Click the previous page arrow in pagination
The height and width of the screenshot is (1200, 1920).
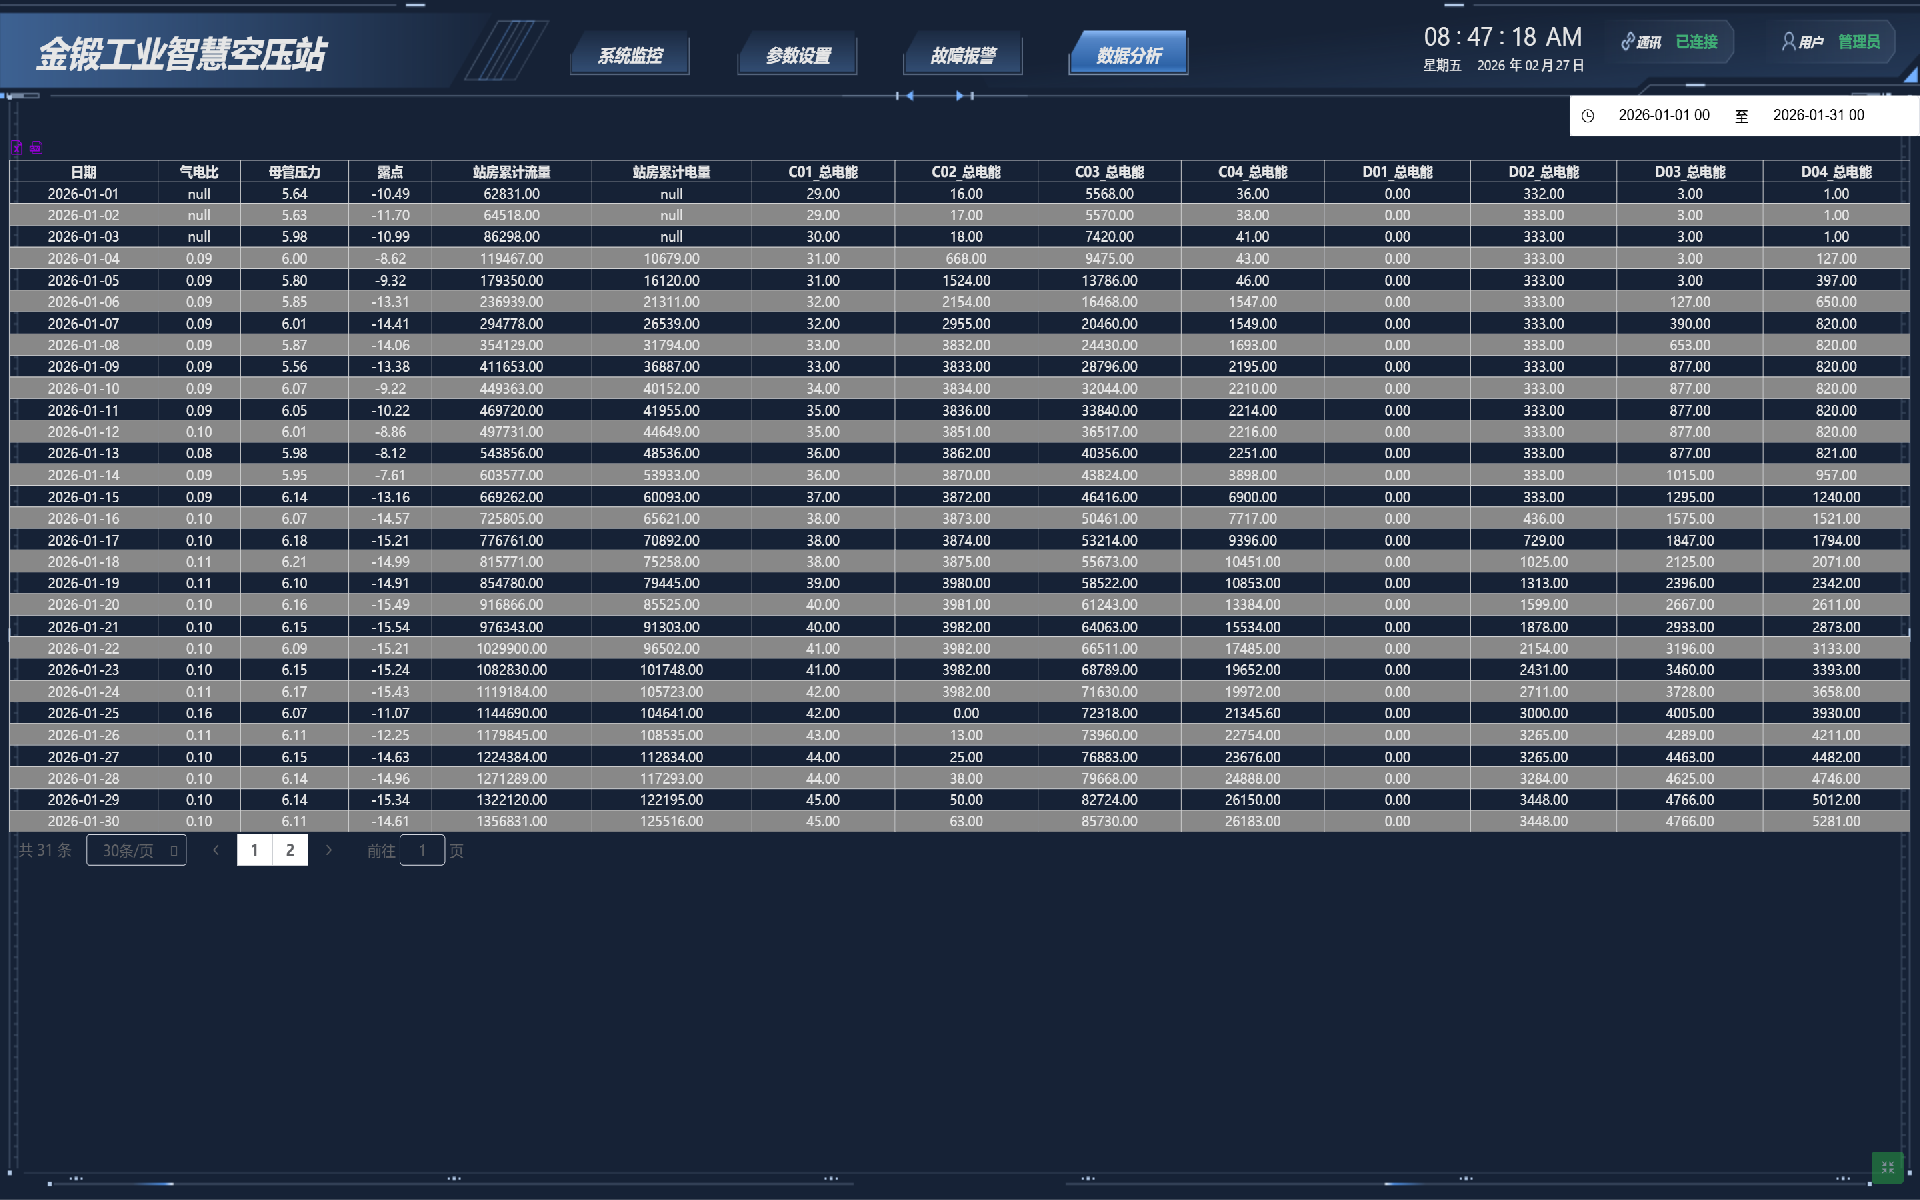tap(216, 850)
